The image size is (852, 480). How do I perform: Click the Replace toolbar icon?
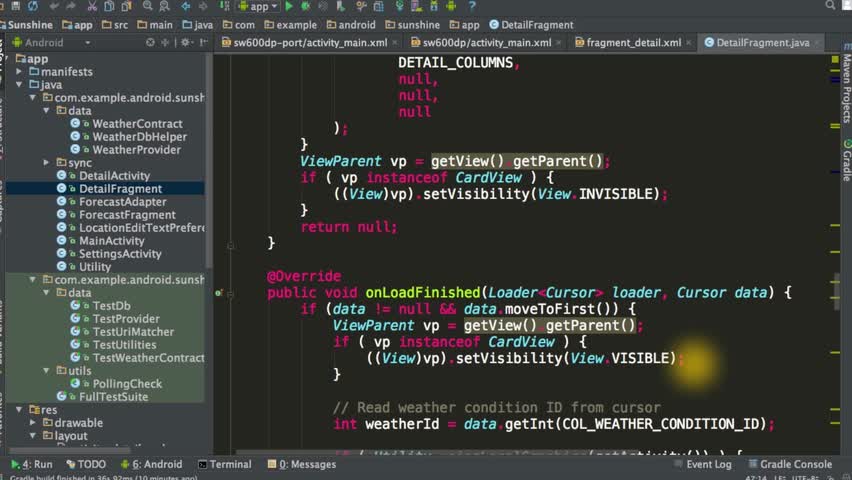click(164, 6)
